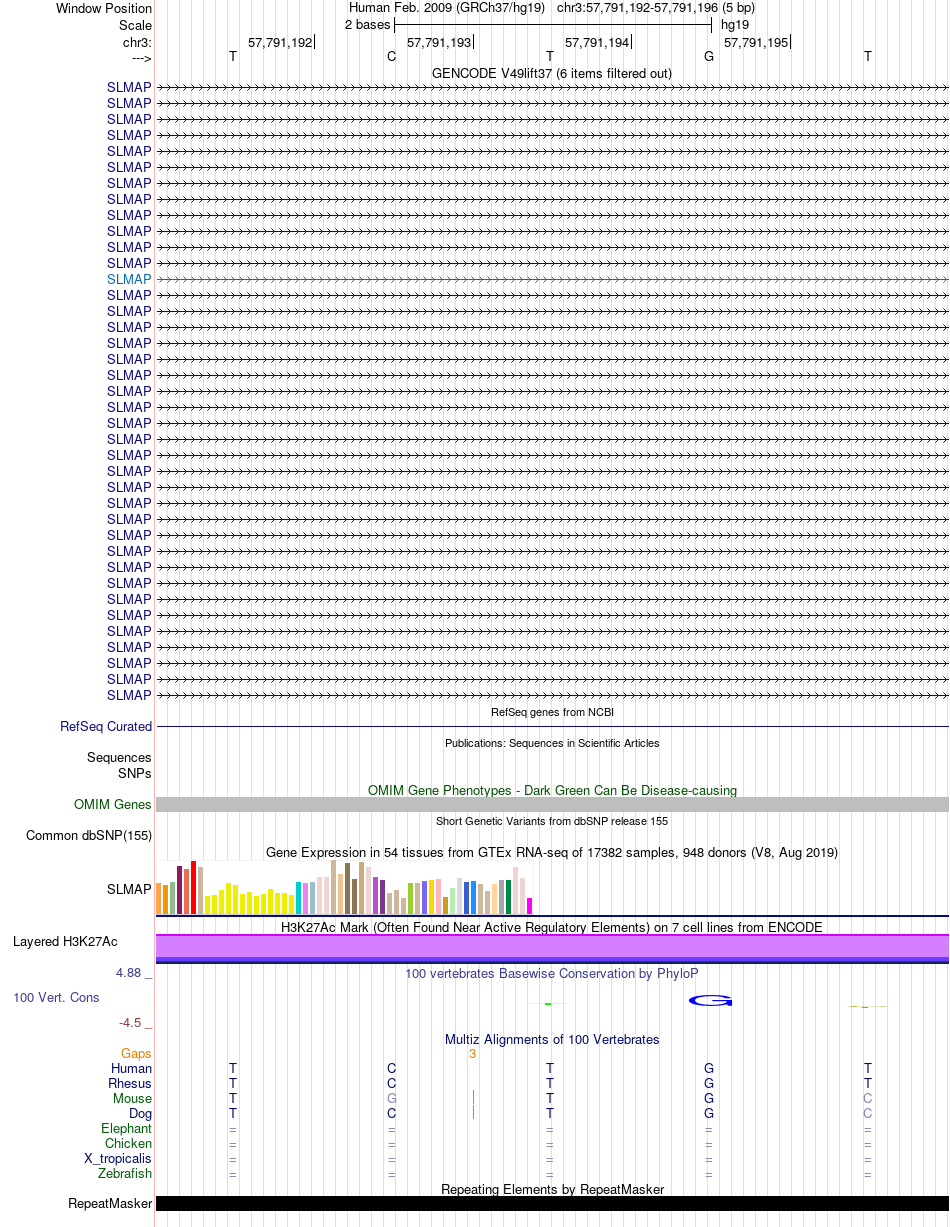Screen dimensions: 950x1227
Task: Click the gray OMIM Genes bar
Action: (x=552, y=805)
